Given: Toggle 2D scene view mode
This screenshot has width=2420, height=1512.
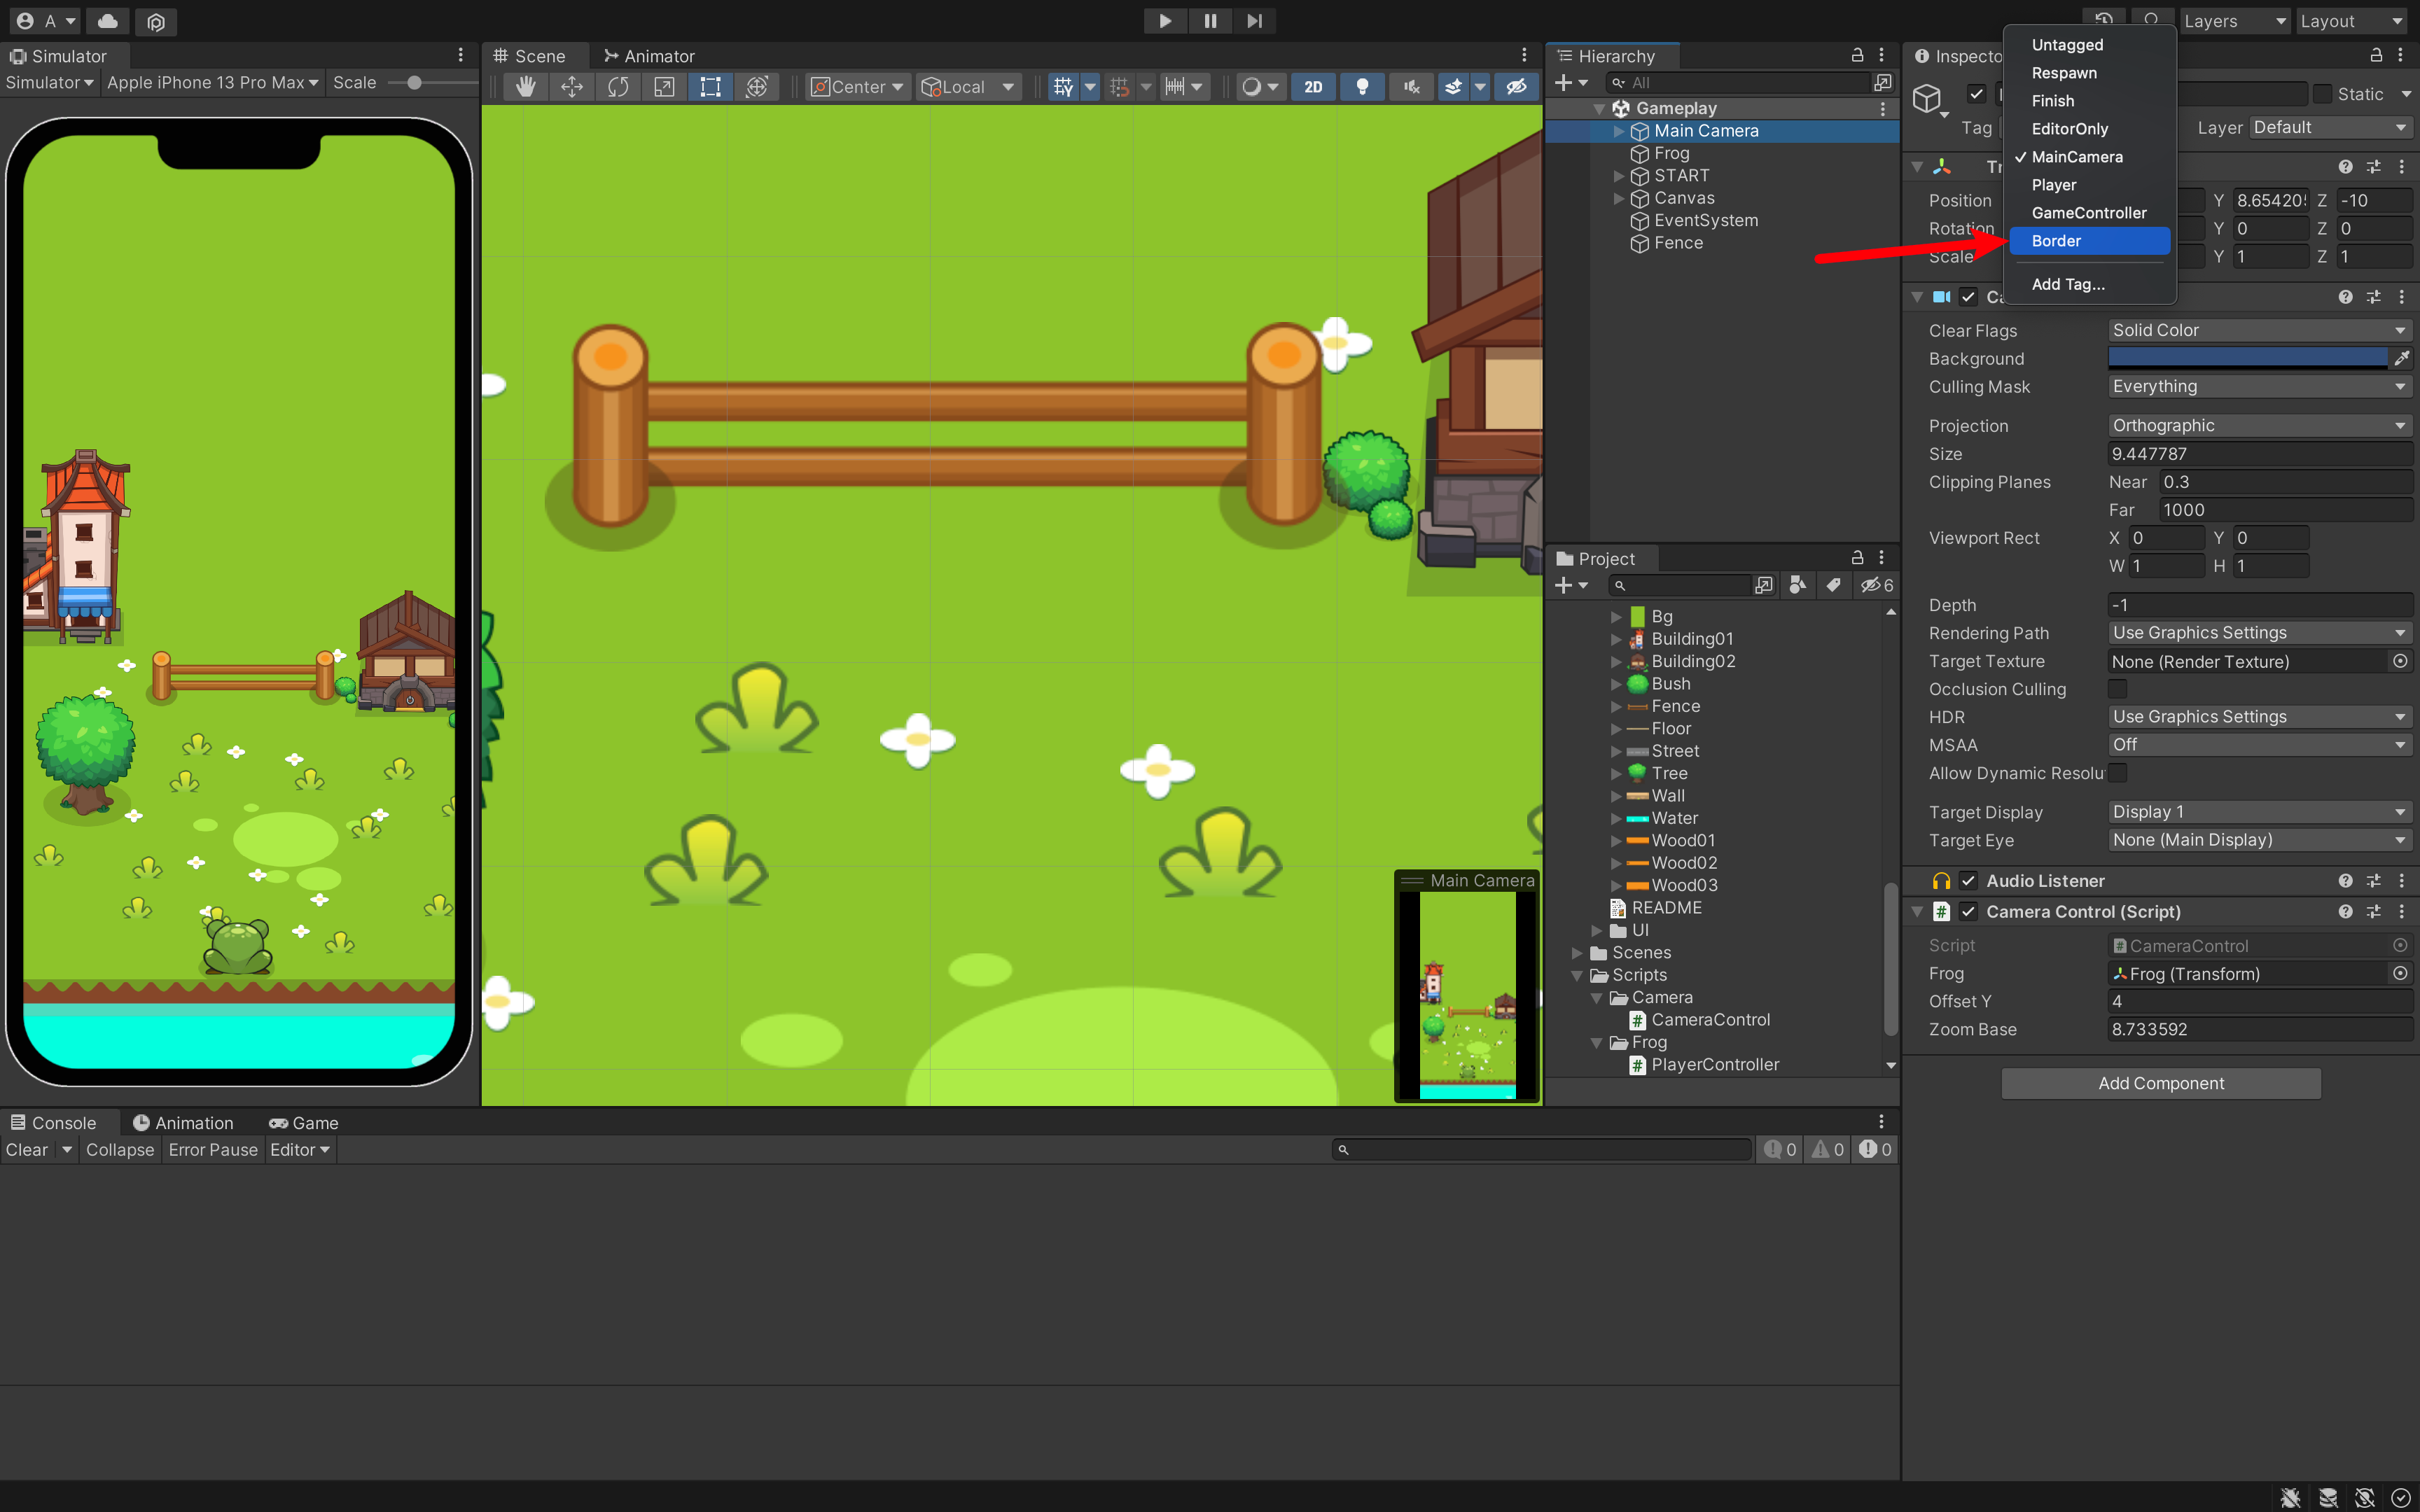Looking at the screenshot, I should click(x=1313, y=87).
